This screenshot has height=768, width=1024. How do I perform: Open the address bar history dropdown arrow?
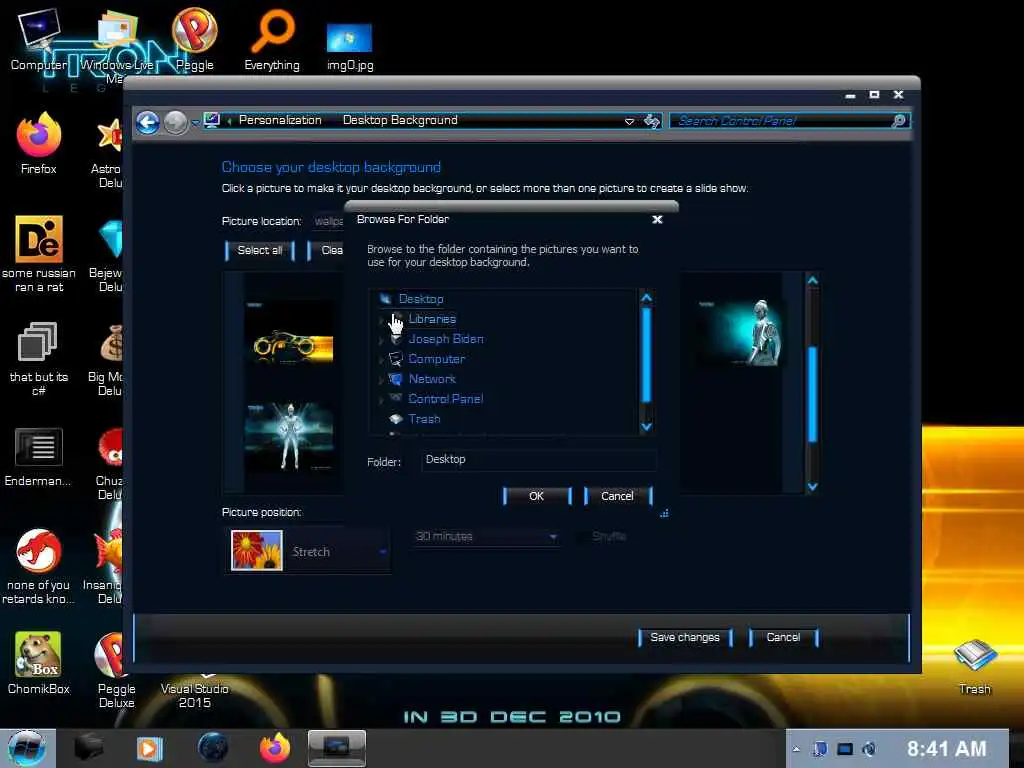(630, 121)
